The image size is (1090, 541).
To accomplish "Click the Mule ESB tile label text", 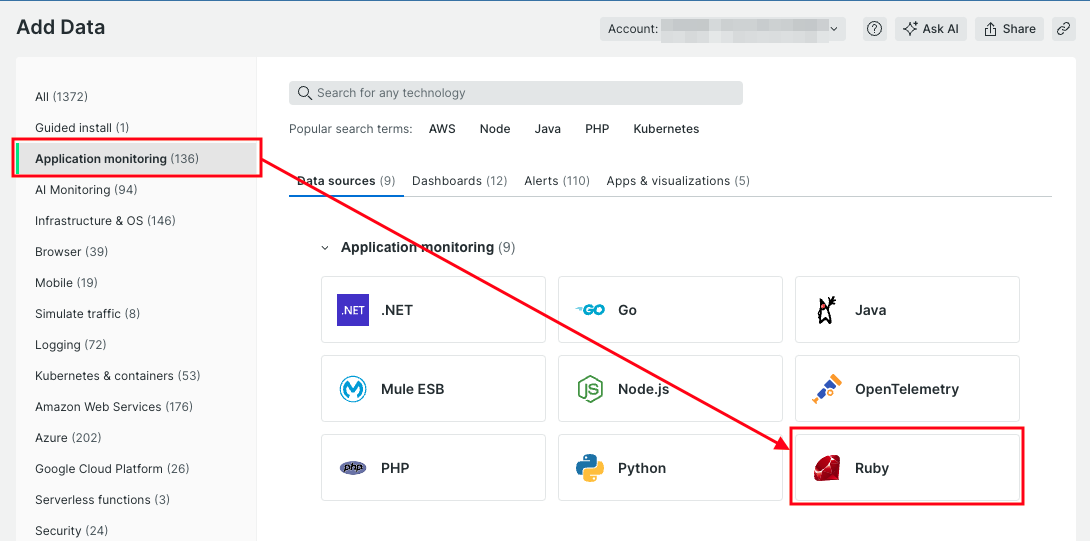I will click(412, 389).
